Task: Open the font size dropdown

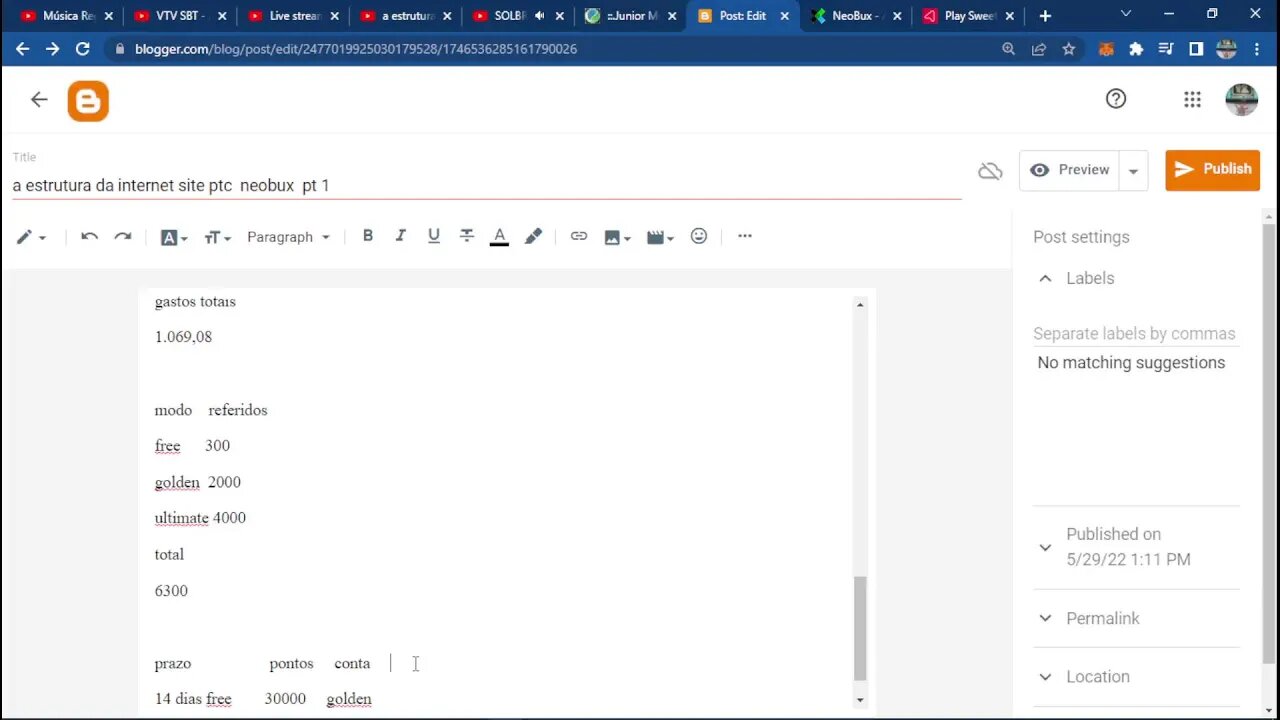Action: (x=217, y=237)
